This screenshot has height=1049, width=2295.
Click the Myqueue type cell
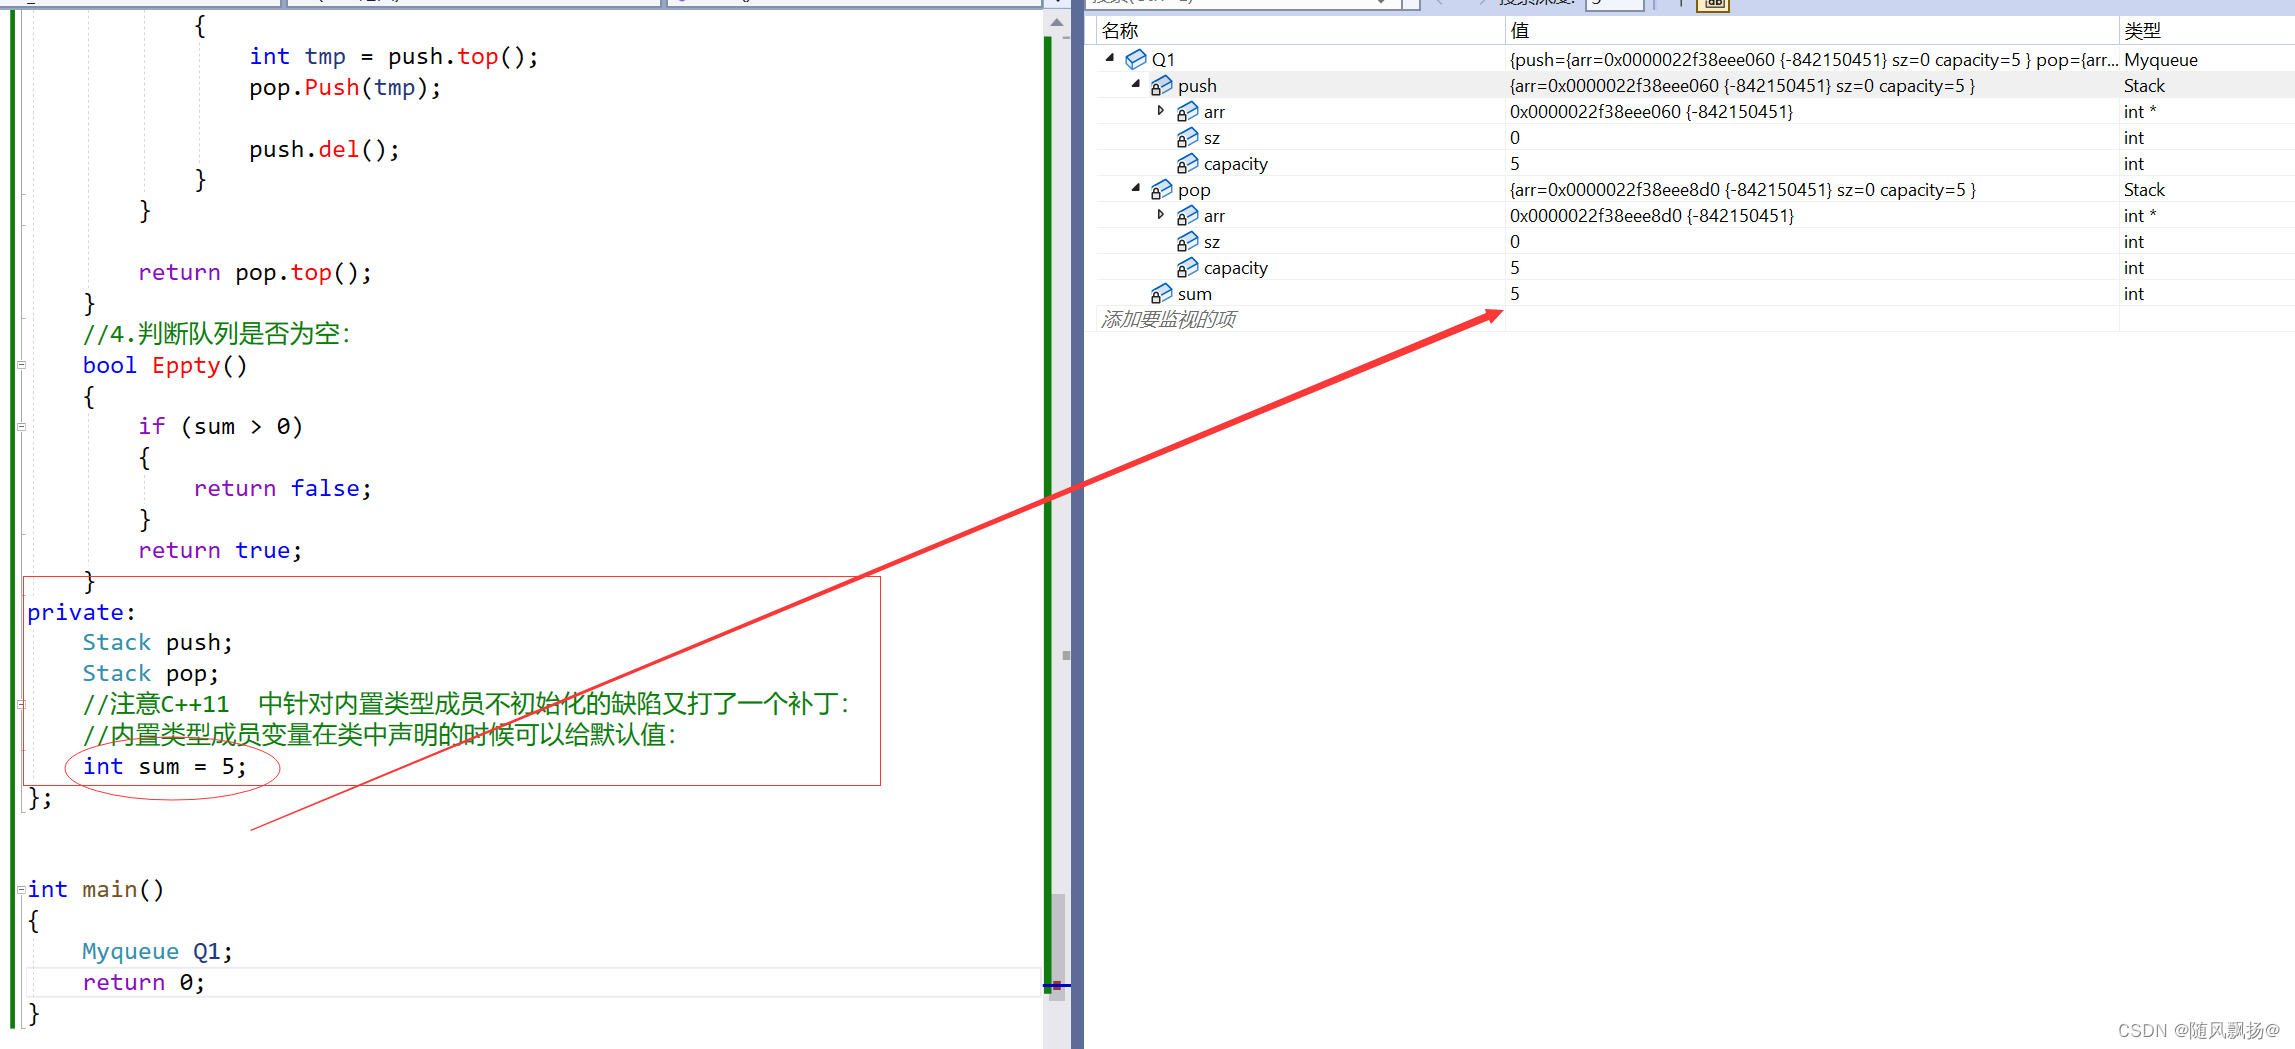pyautogui.click(x=2160, y=60)
